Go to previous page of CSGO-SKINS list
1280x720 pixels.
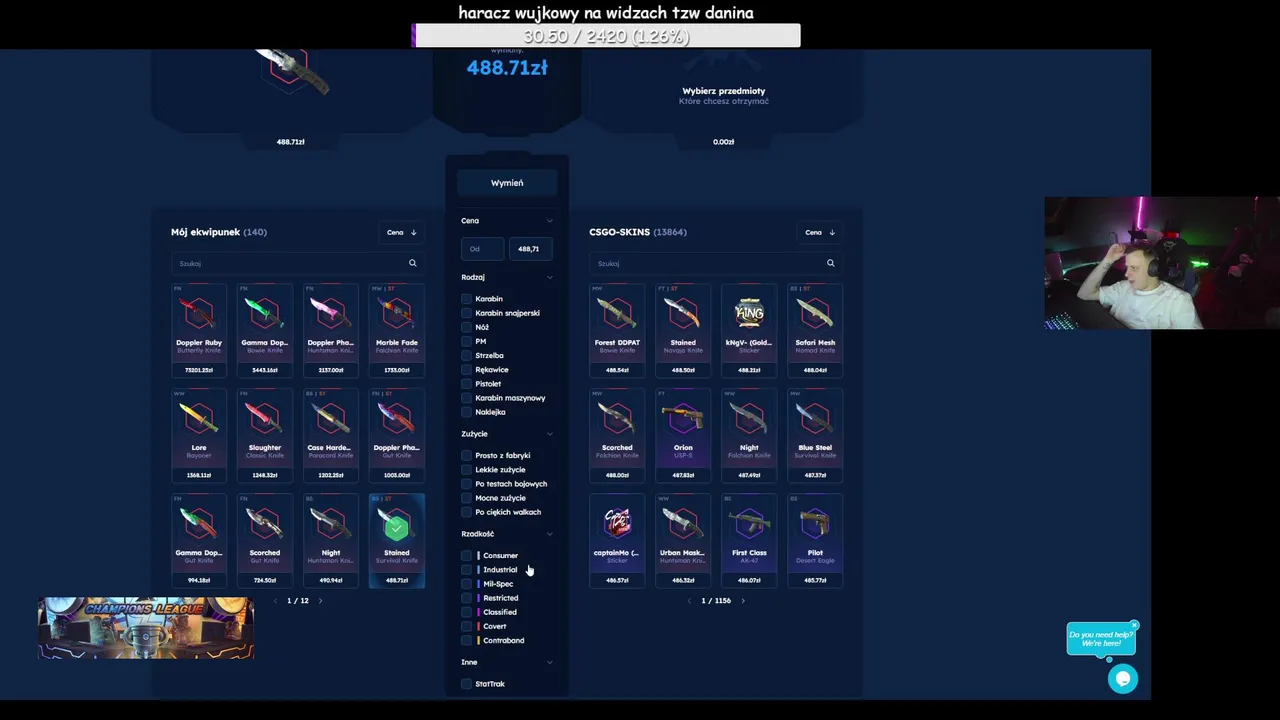[689, 600]
